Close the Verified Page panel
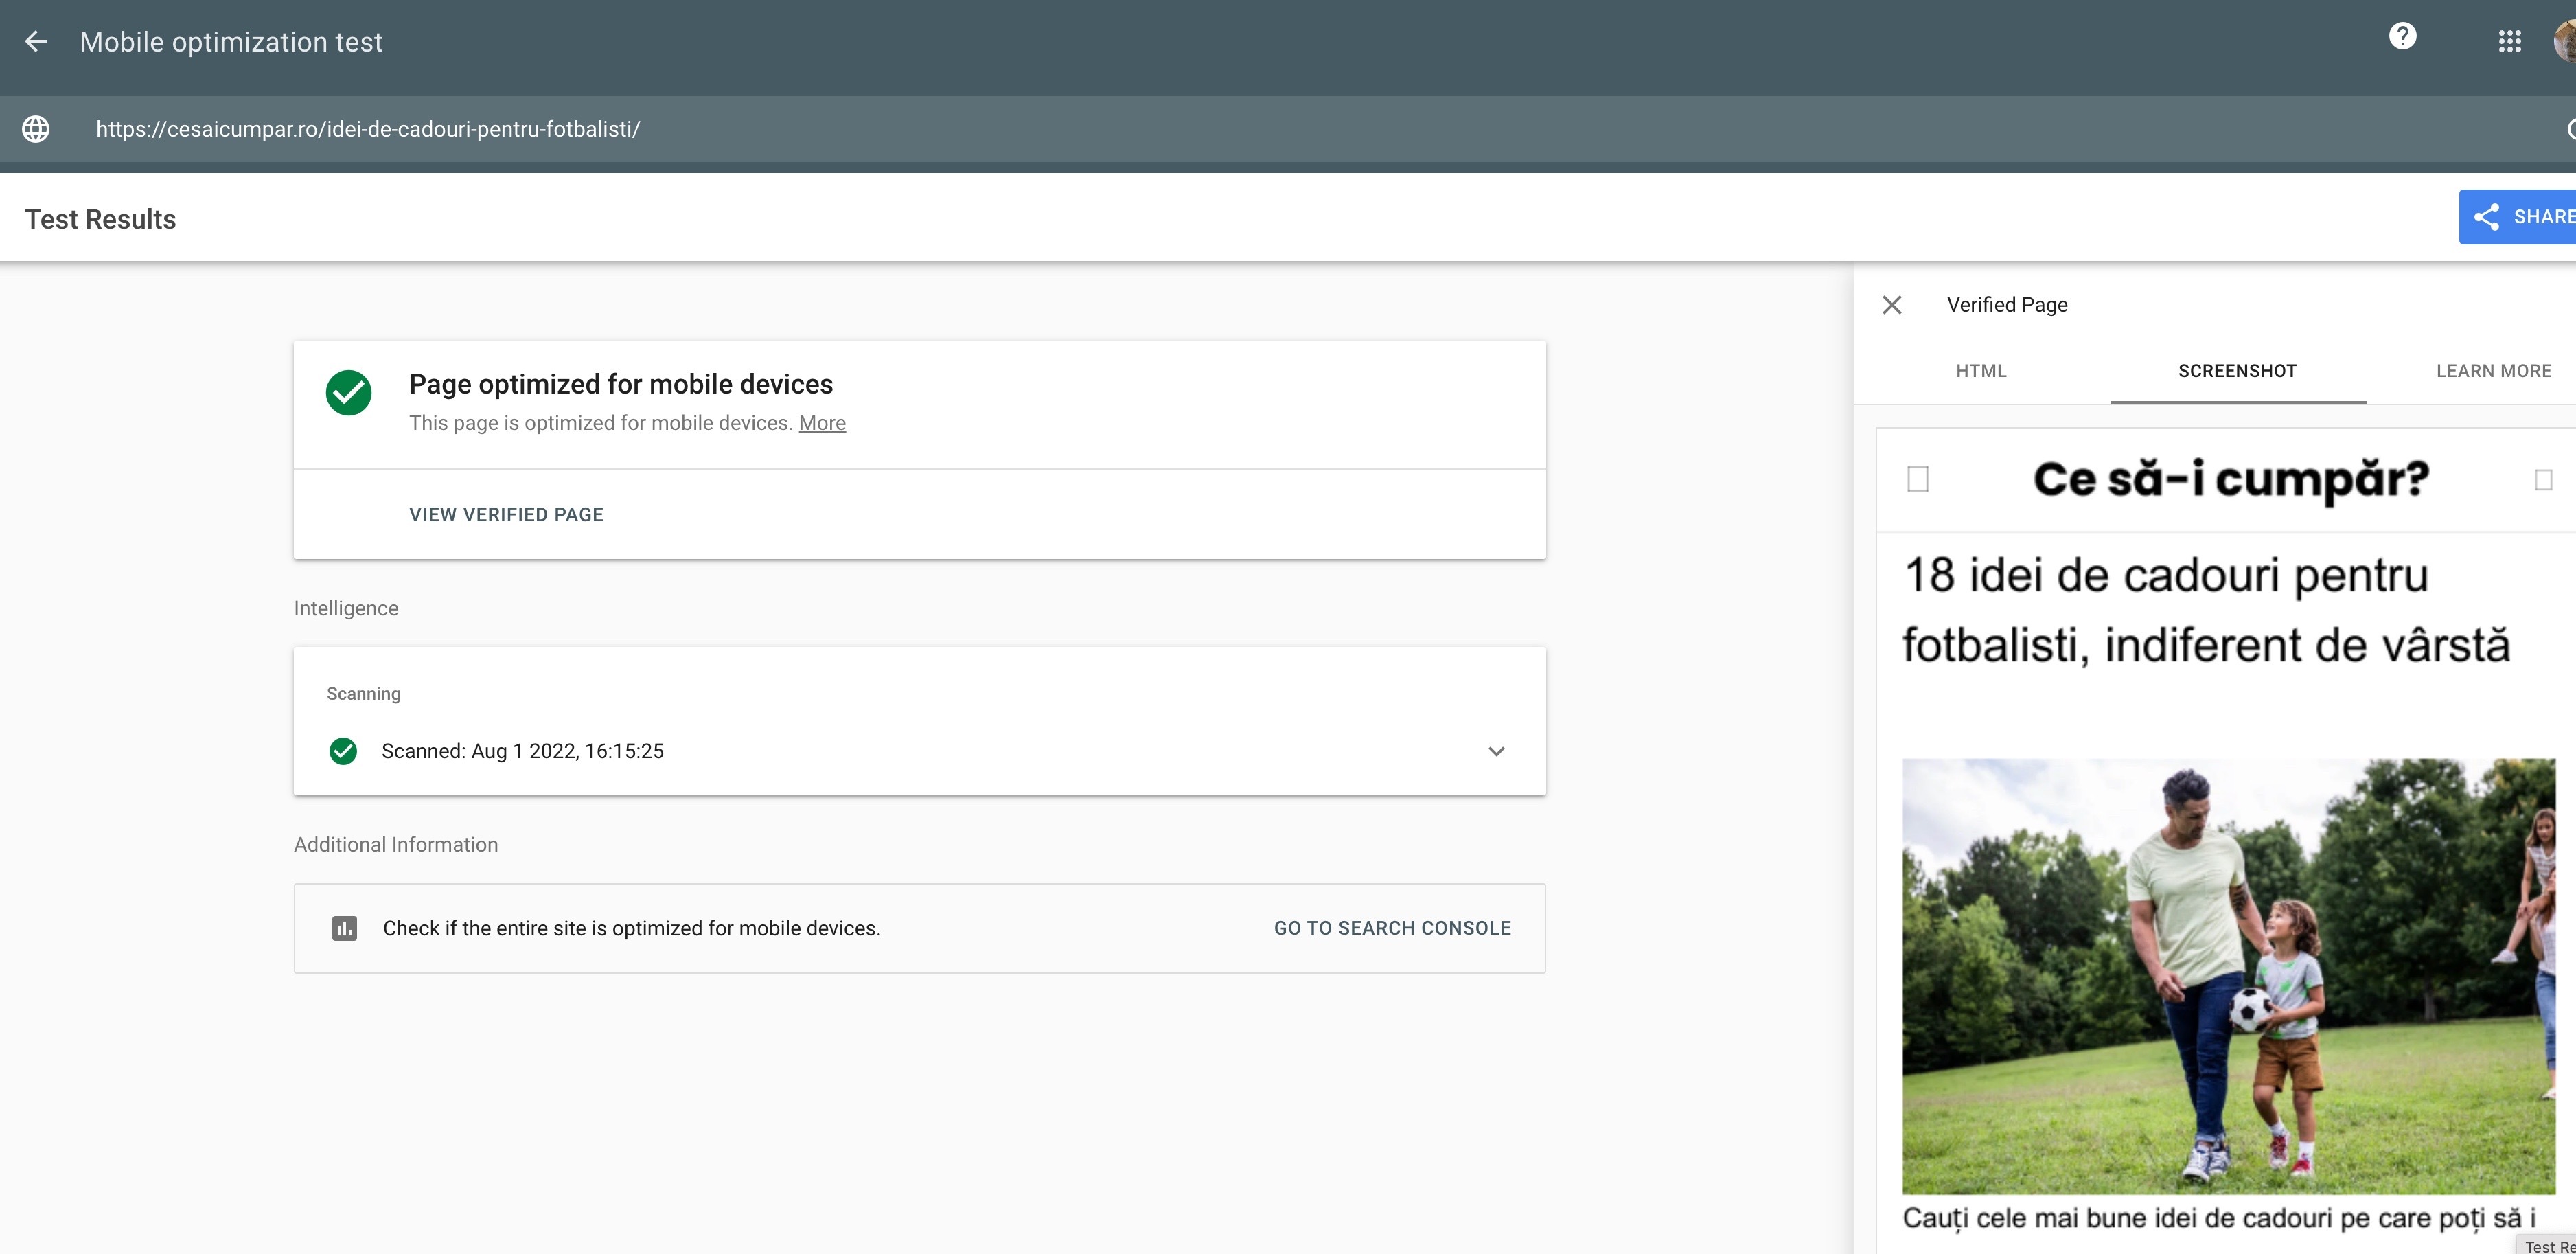The height and width of the screenshot is (1254, 2576). 1891,305
